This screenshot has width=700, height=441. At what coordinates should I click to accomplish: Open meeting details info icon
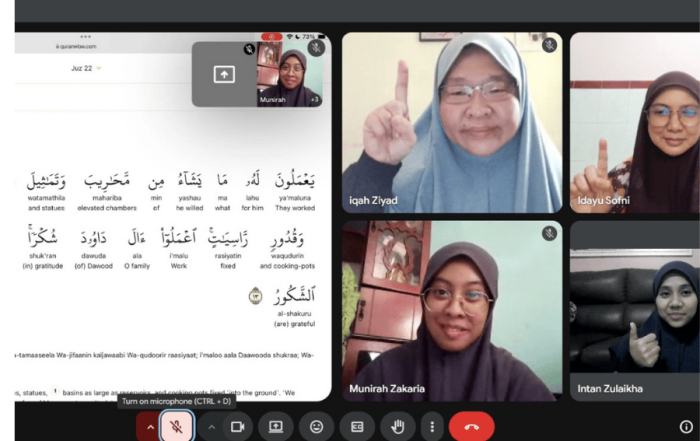point(686,427)
